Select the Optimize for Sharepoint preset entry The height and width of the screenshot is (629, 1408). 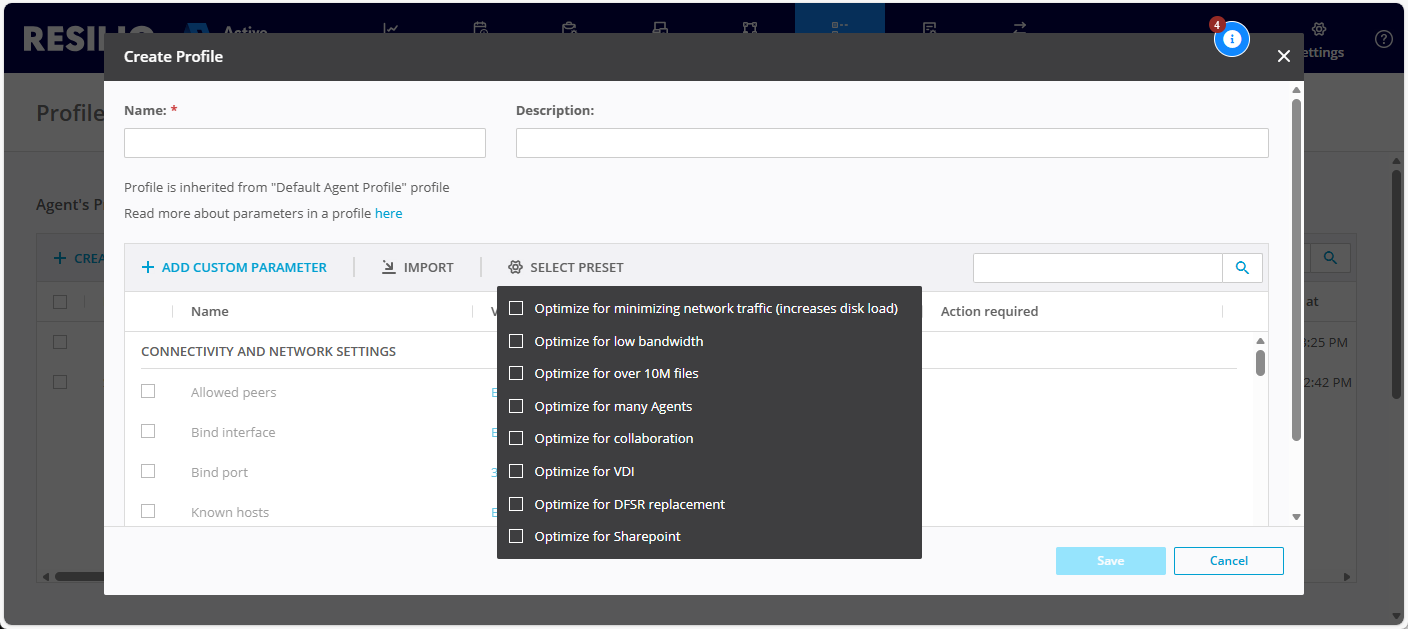tap(607, 537)
